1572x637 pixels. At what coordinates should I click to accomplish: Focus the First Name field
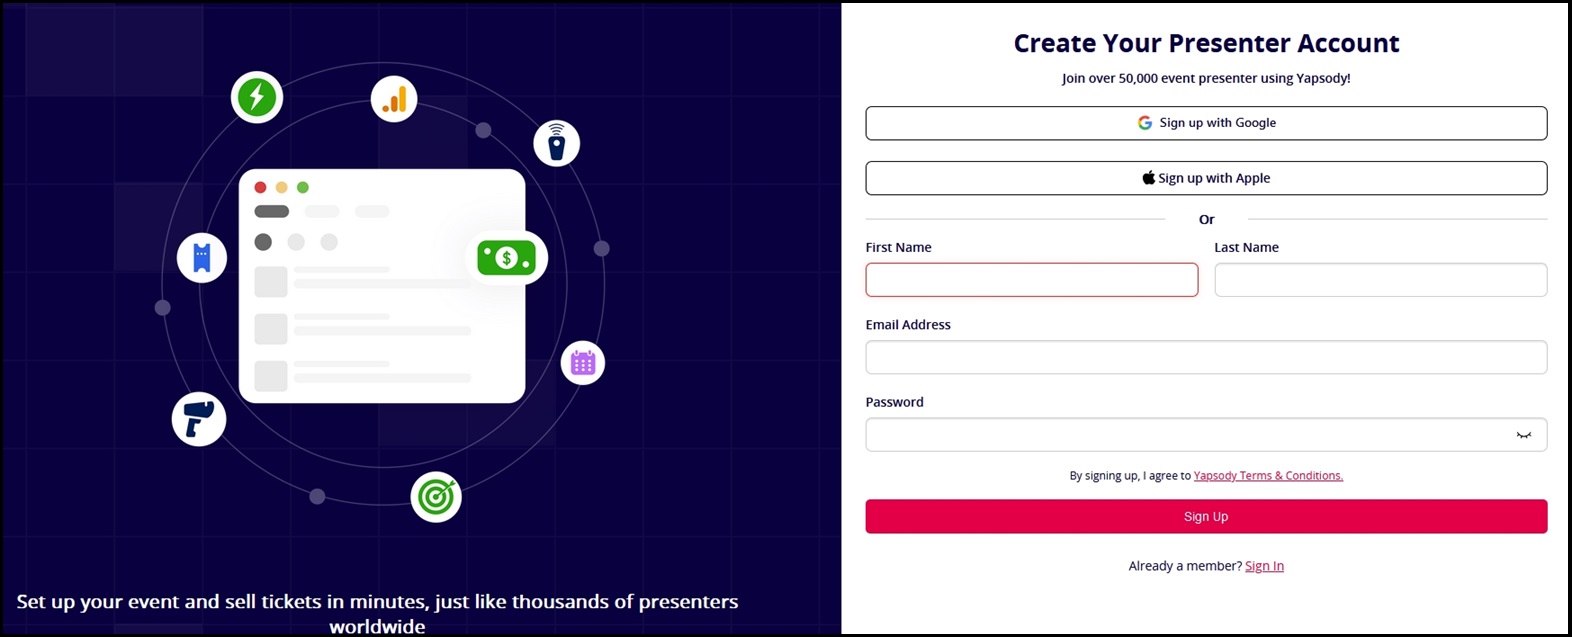1032,280
